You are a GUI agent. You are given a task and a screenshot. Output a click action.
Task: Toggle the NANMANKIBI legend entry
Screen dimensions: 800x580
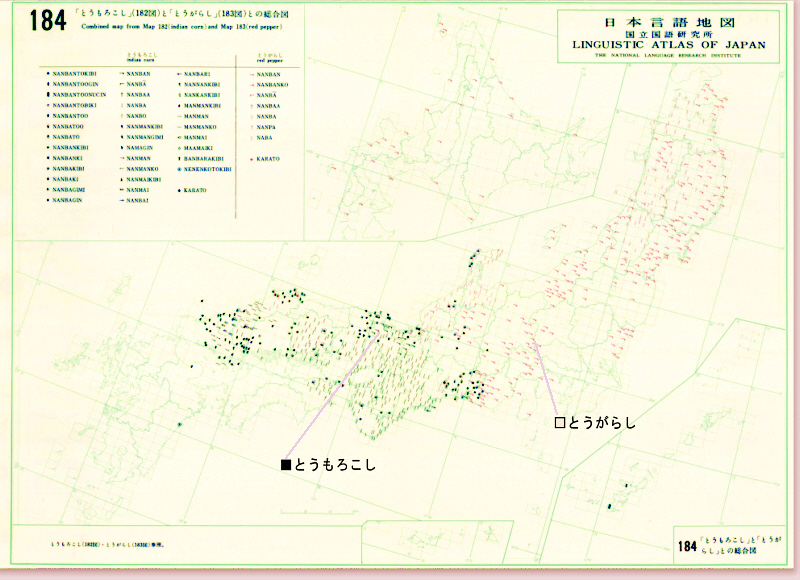[122, 126]
